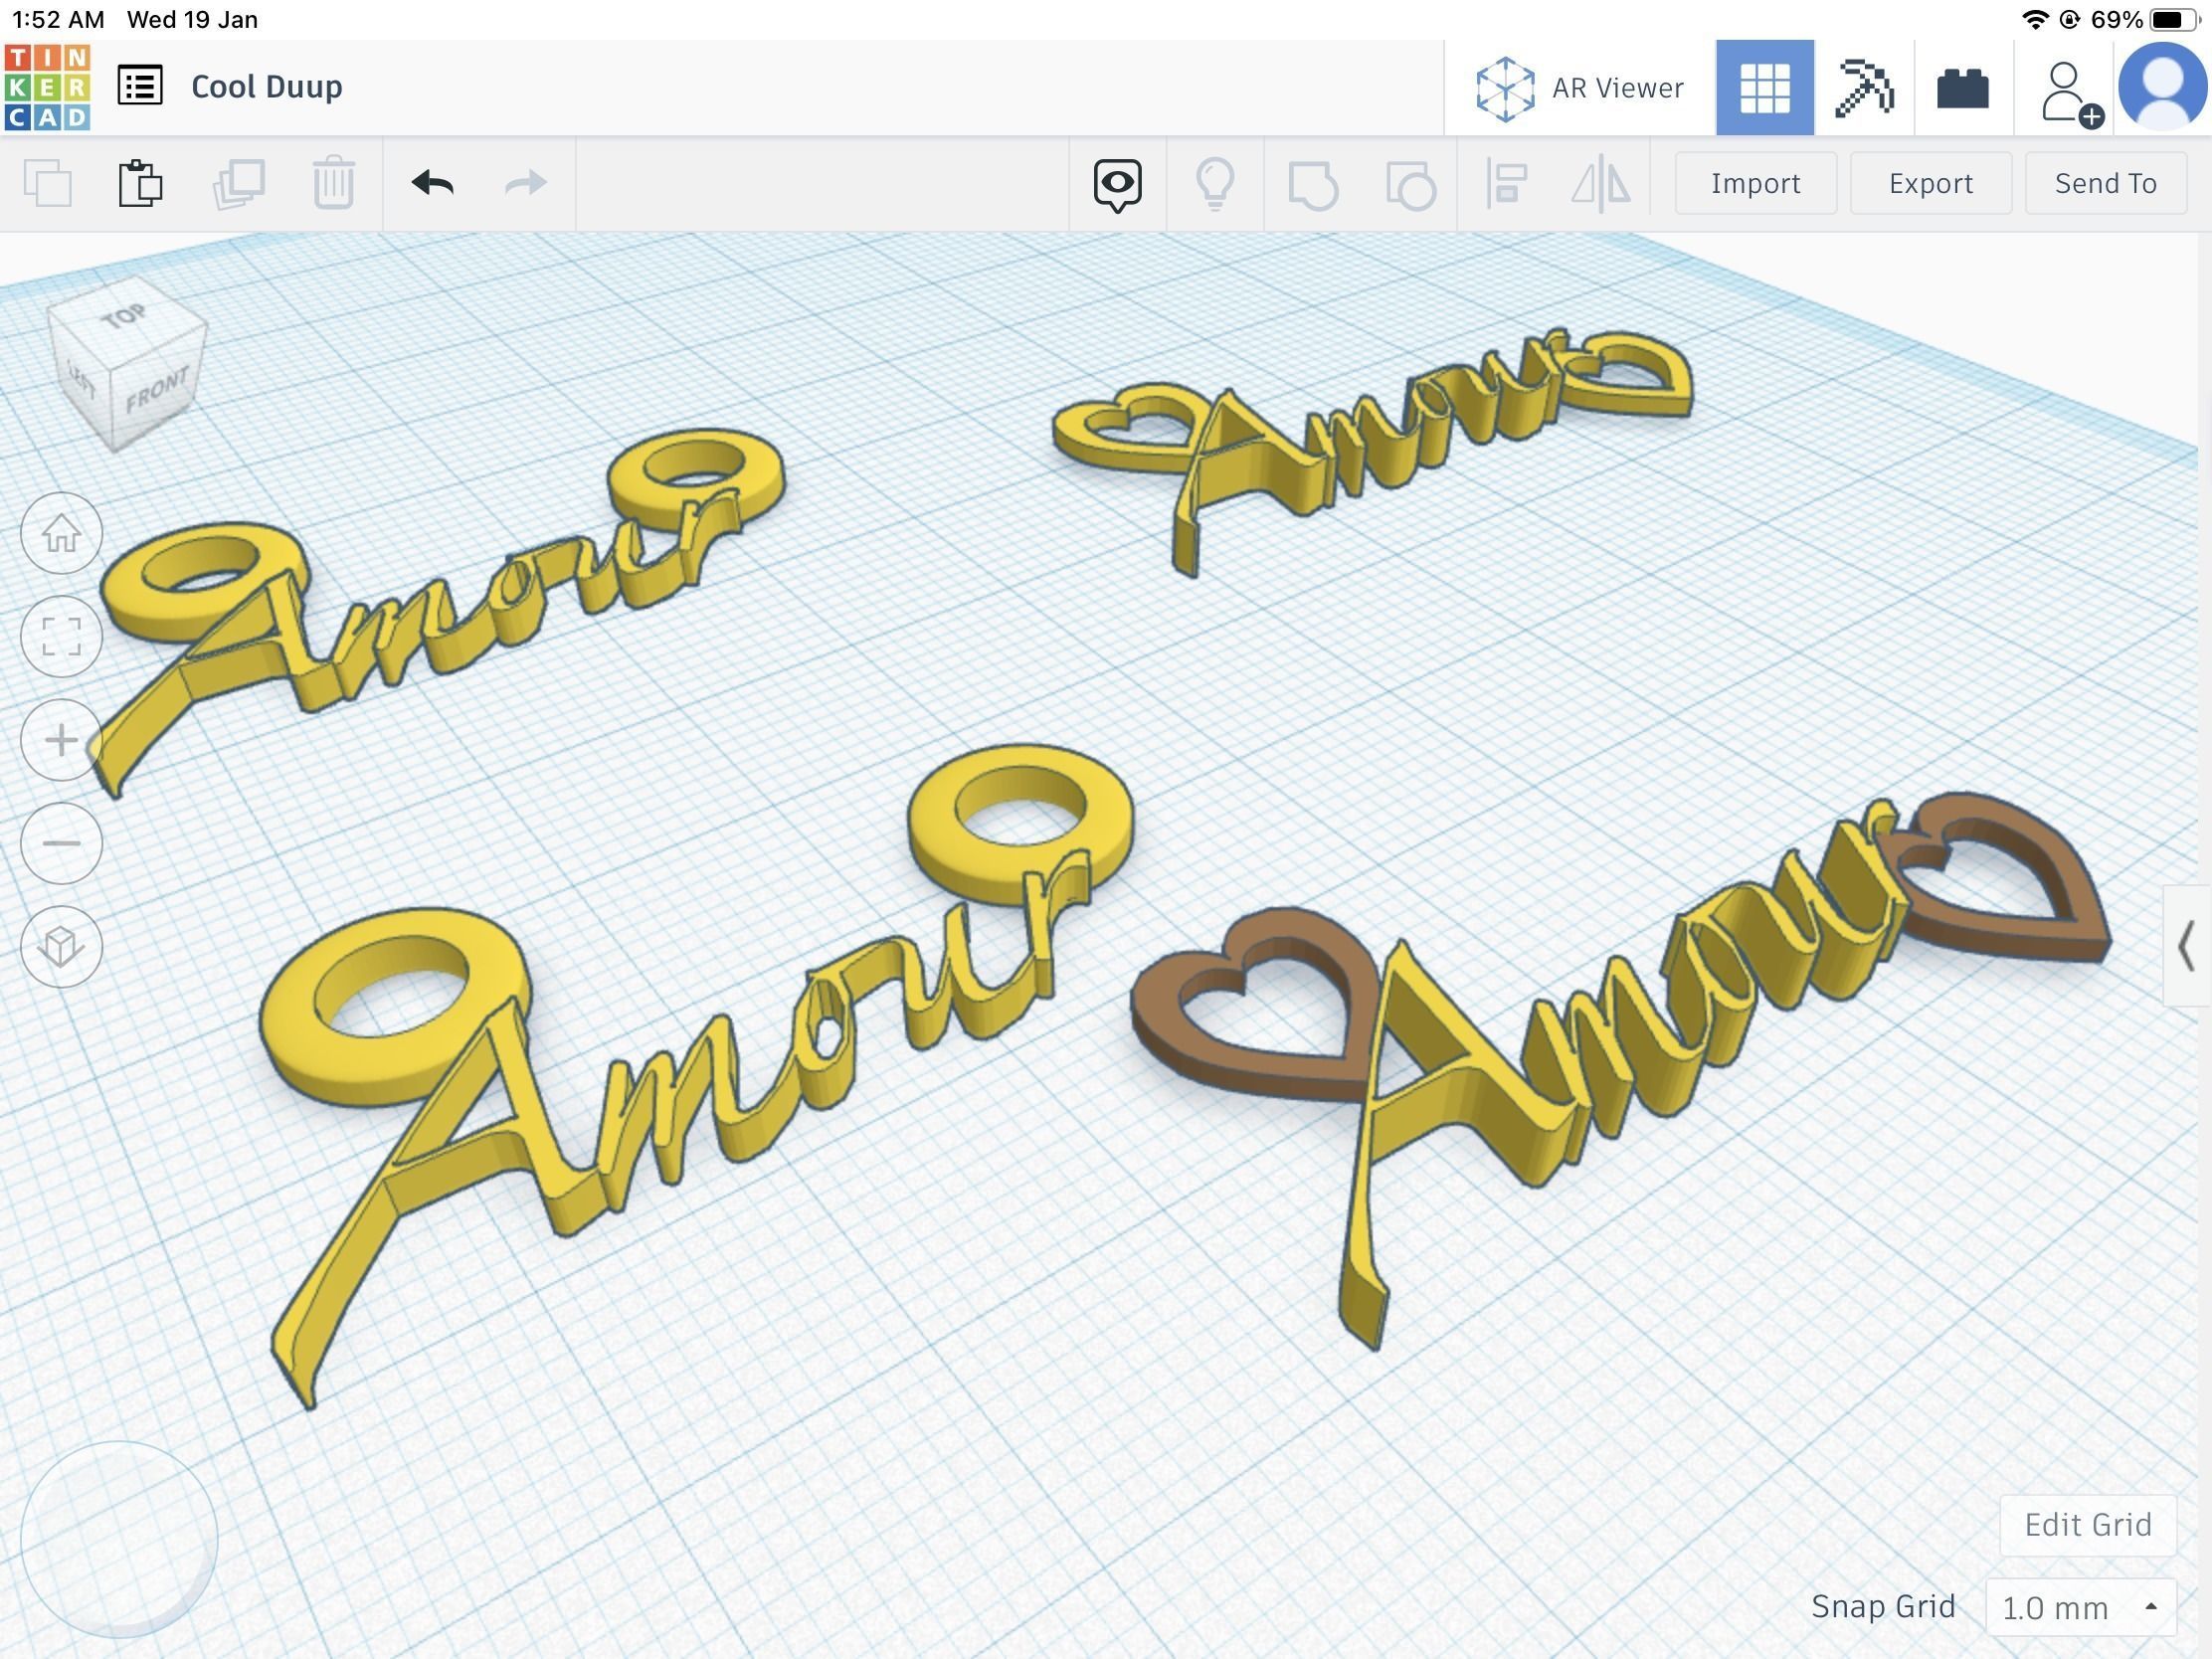Viewport: 2212px width, 1659px height.
Task: Tap the Wi-Fi status icon
Action: pos(2035,19)
